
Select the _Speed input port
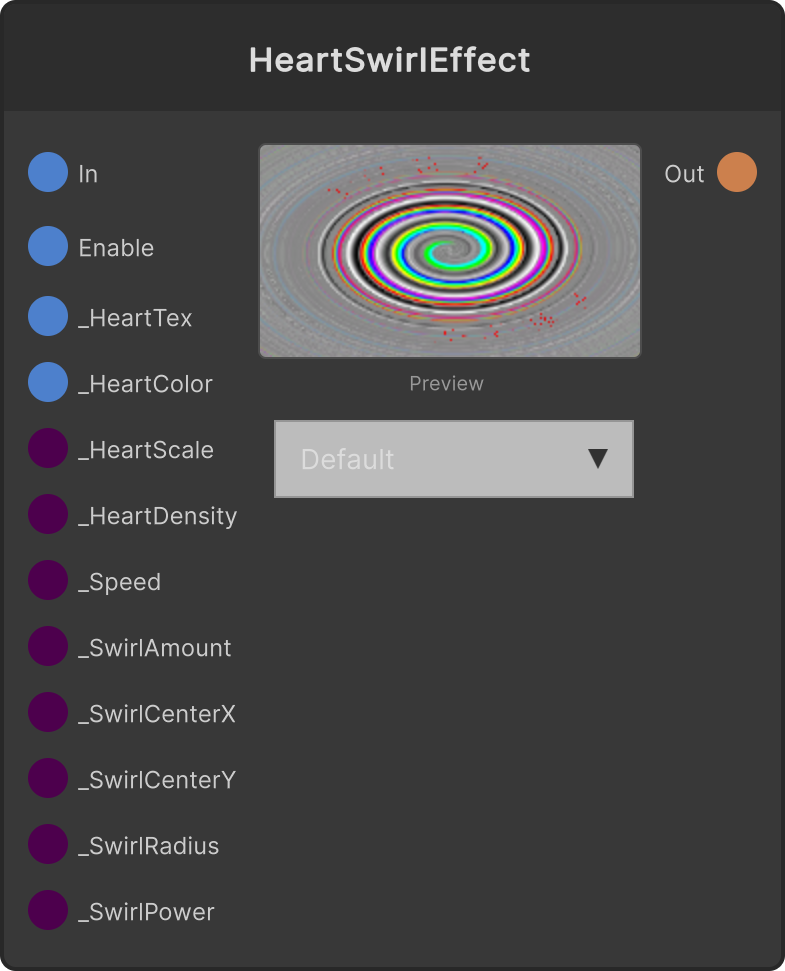(48, 580)
